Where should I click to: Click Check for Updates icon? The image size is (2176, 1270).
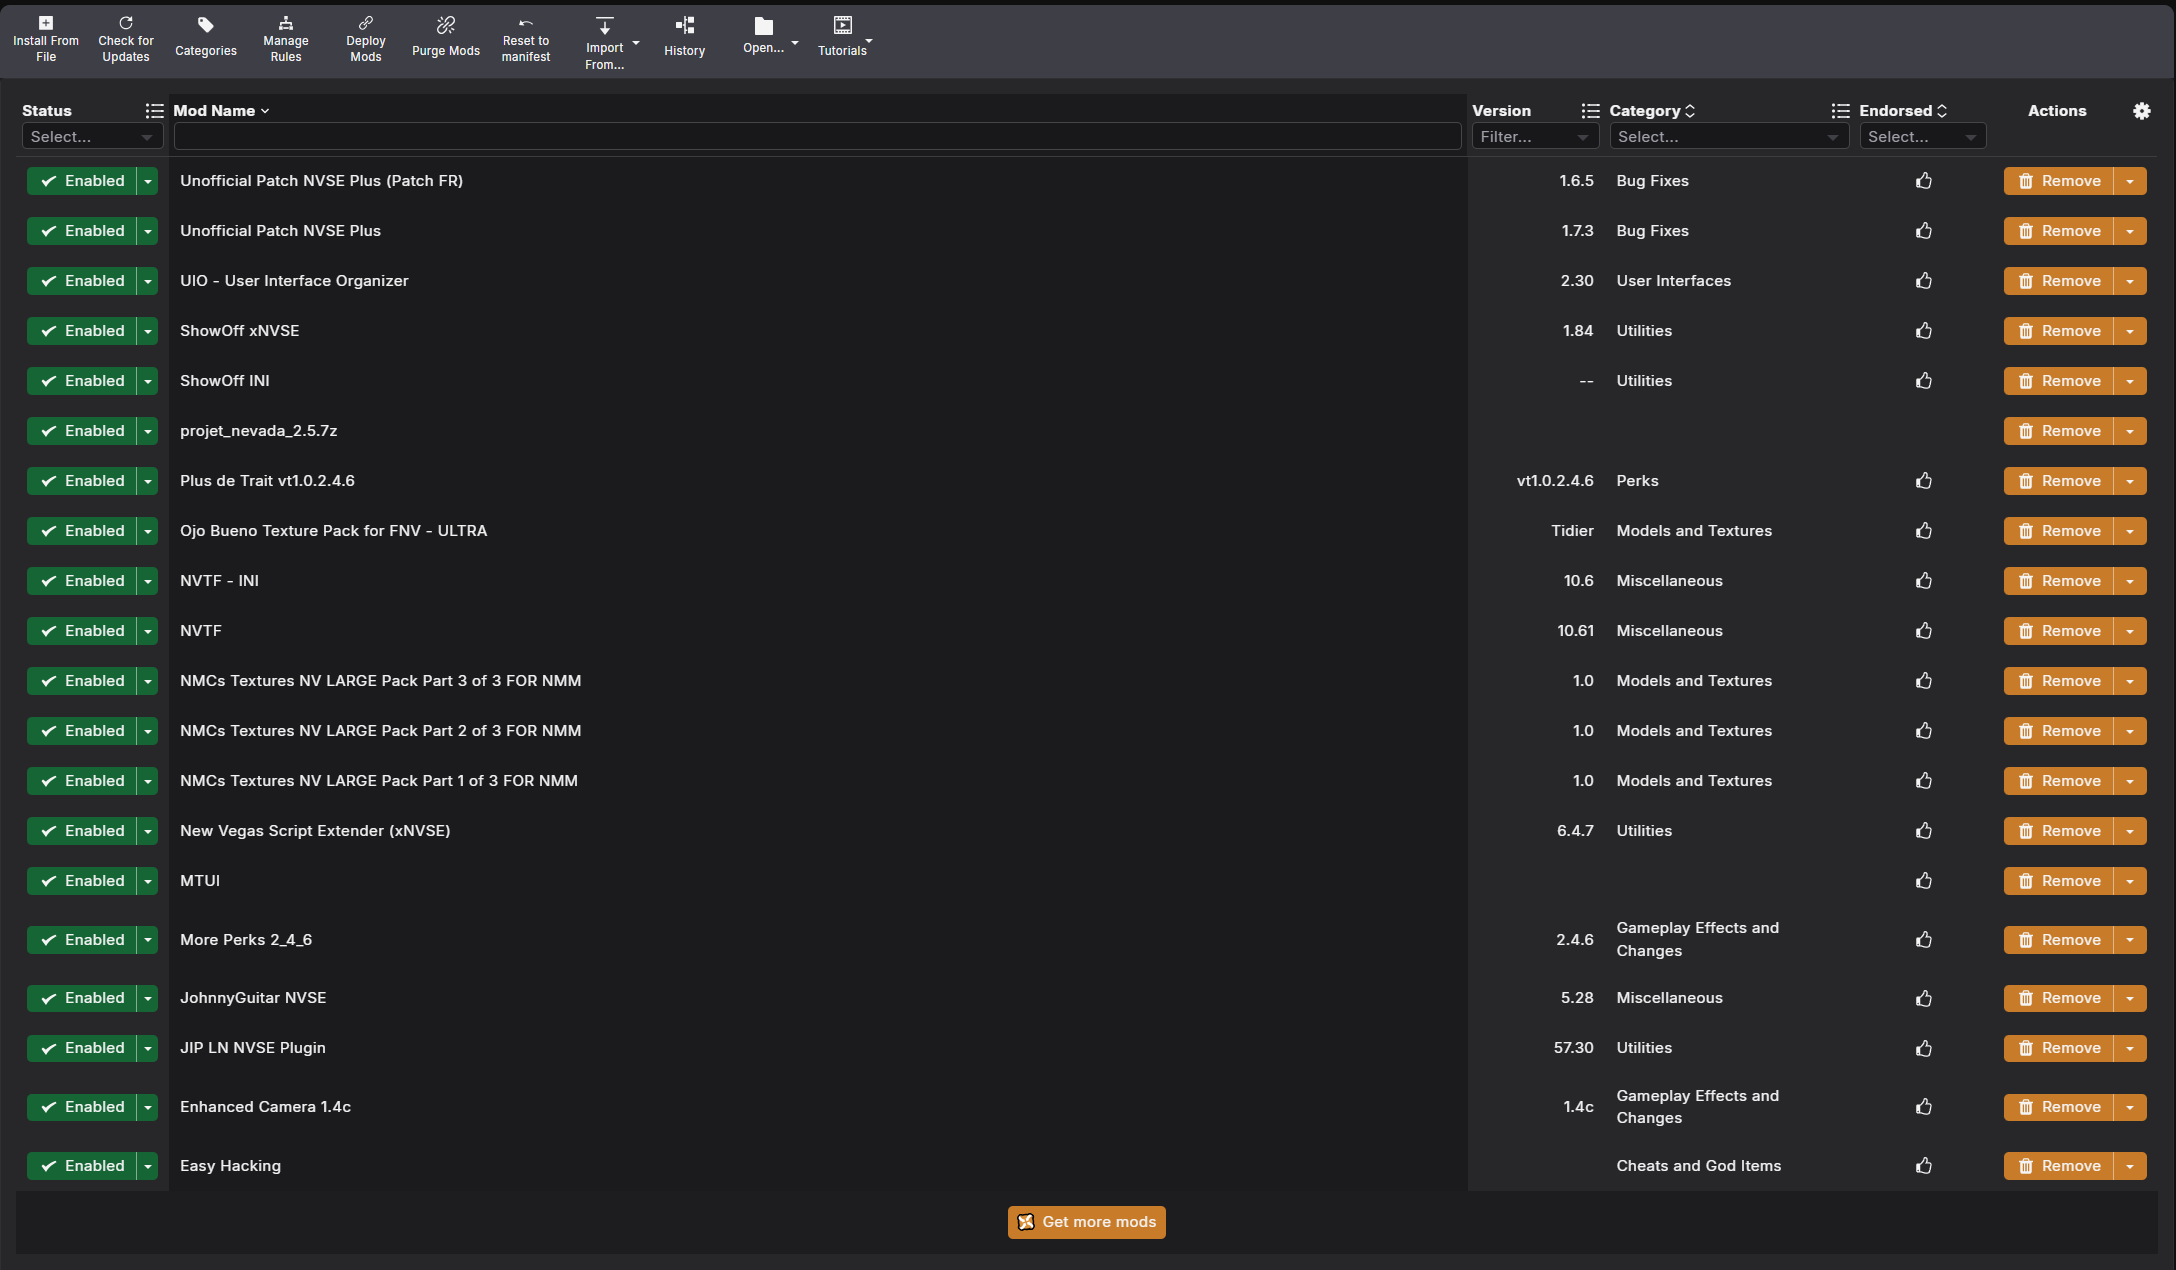tap(126, 23)
